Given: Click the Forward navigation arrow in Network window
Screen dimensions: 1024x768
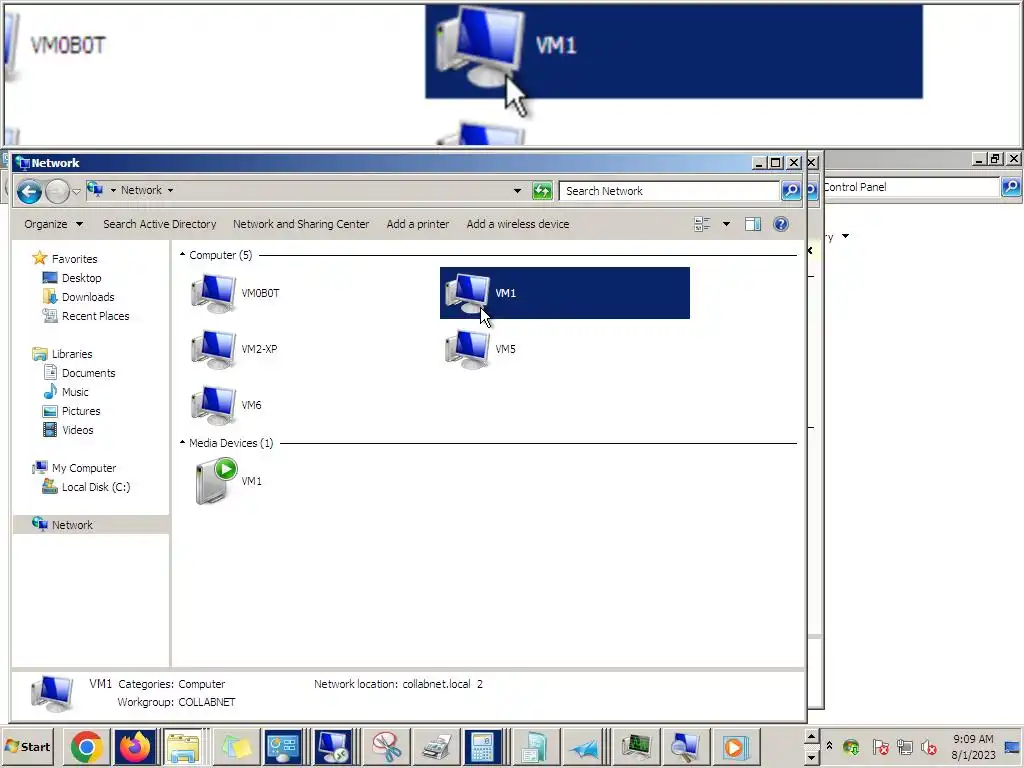Looking at the screenshot, I should click(x=57, y=191).
